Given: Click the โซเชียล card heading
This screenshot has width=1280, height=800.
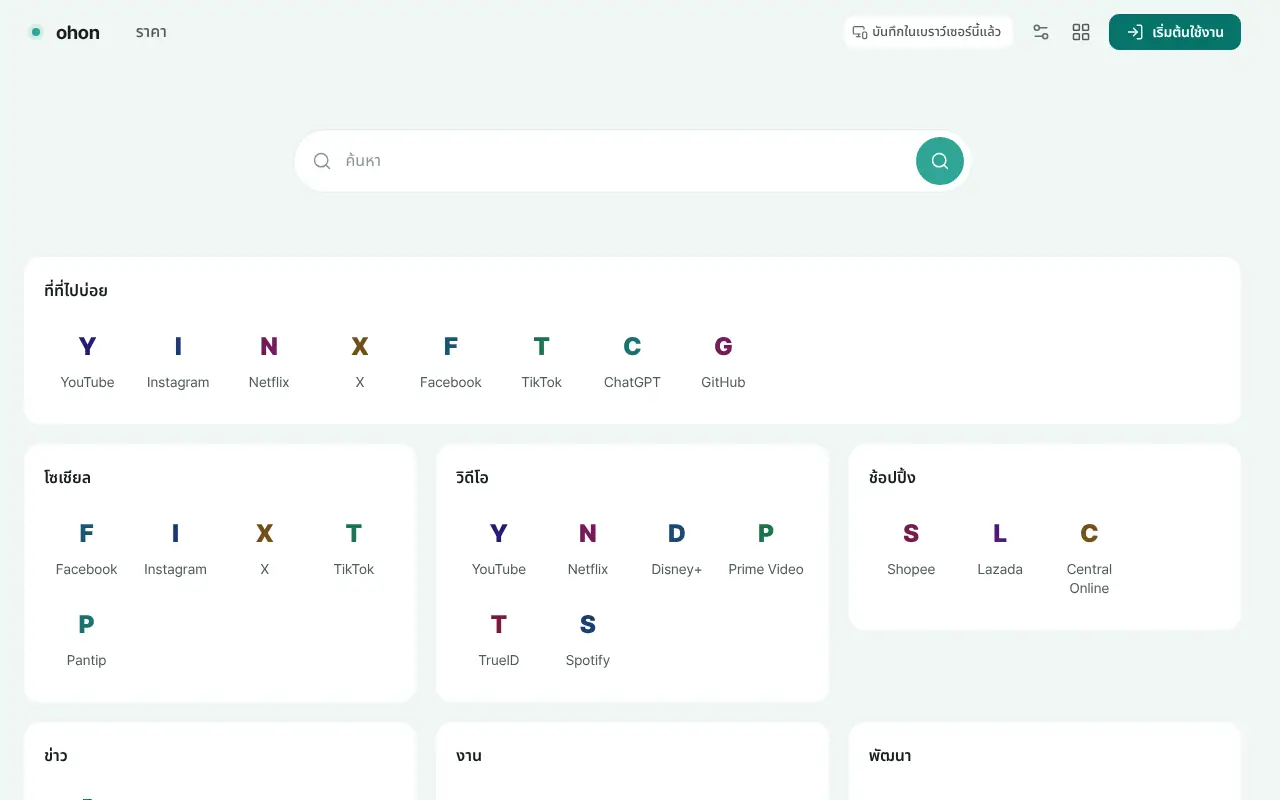Looking at the screenshot, I should [68, 478].
